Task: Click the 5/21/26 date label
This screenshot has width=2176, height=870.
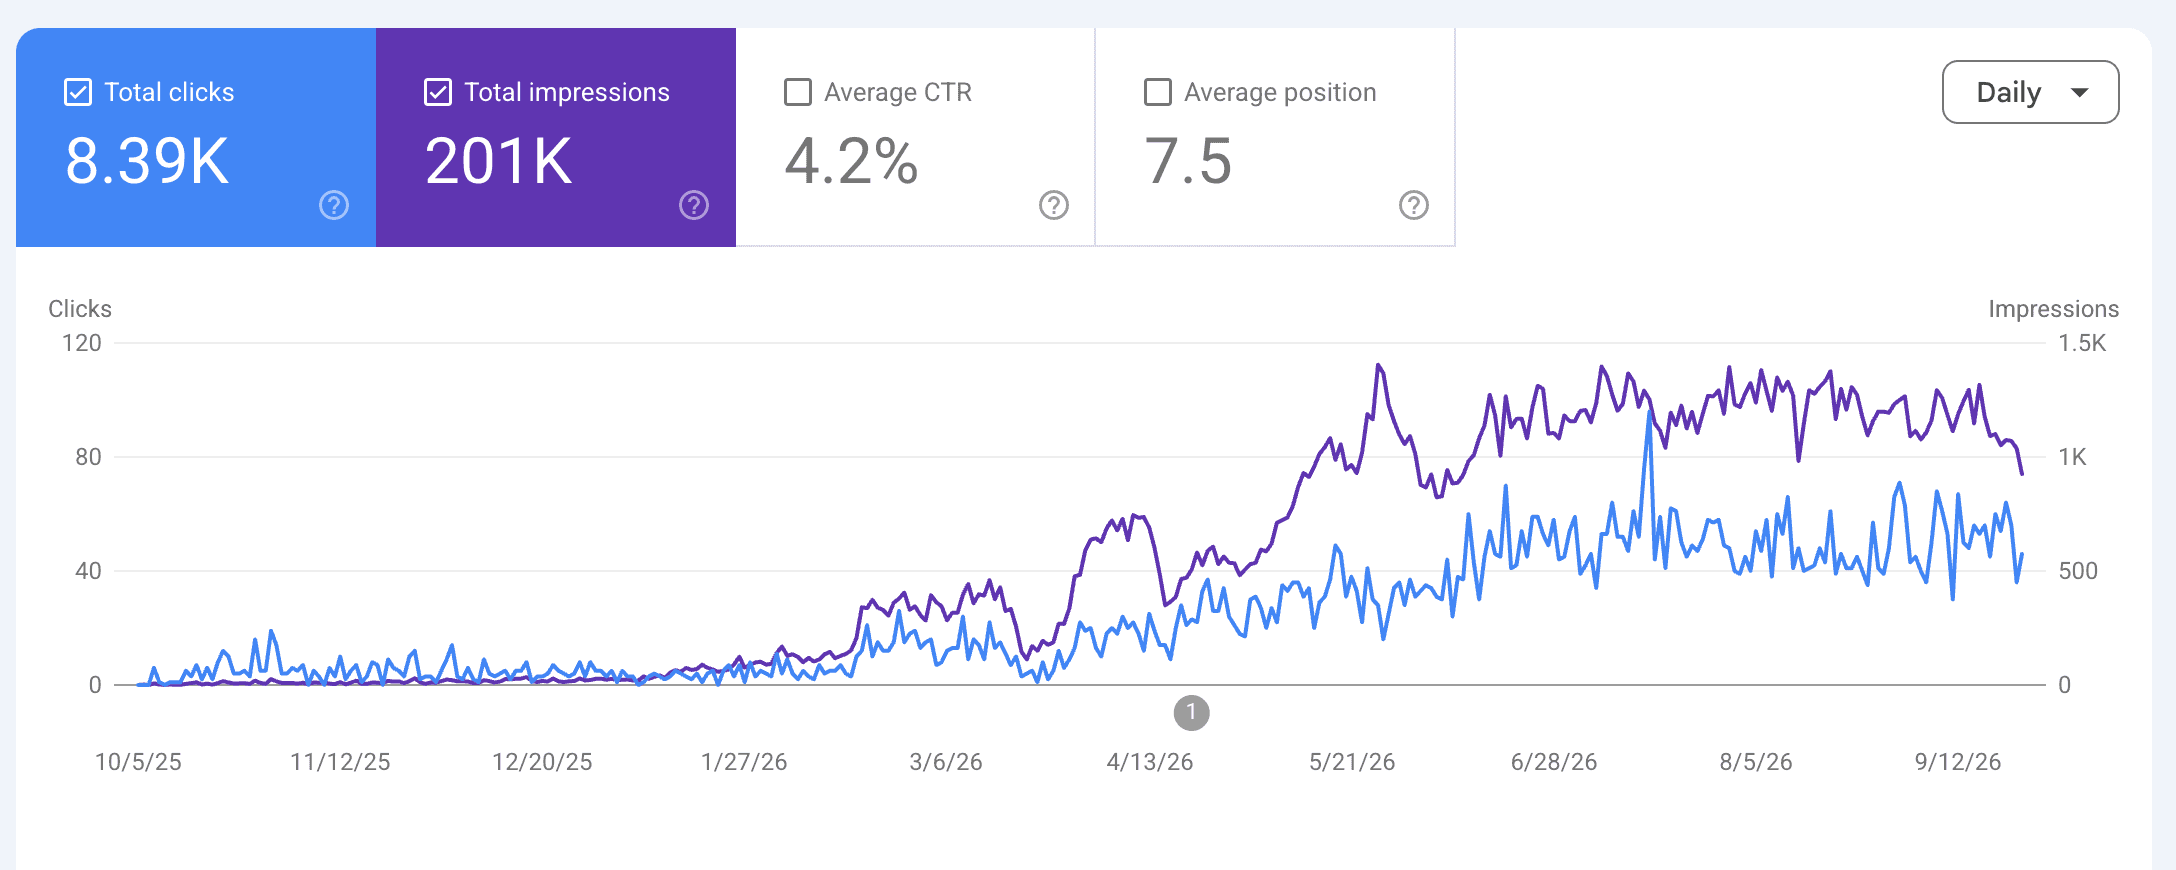Action: (x=1352, y=762)
